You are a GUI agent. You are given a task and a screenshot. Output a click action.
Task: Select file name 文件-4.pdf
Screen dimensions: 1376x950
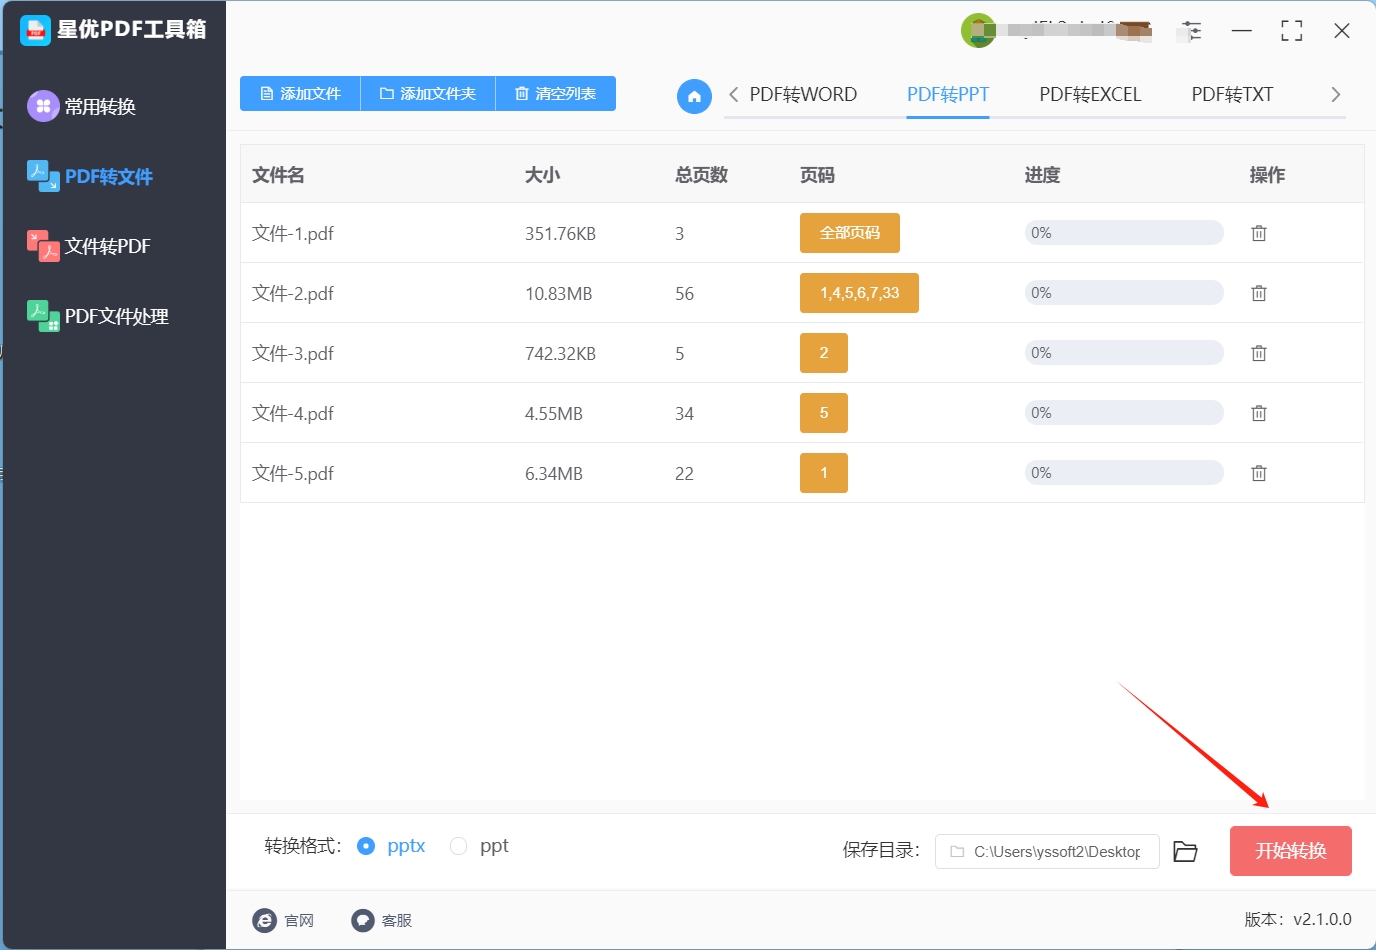click(293, 414)
